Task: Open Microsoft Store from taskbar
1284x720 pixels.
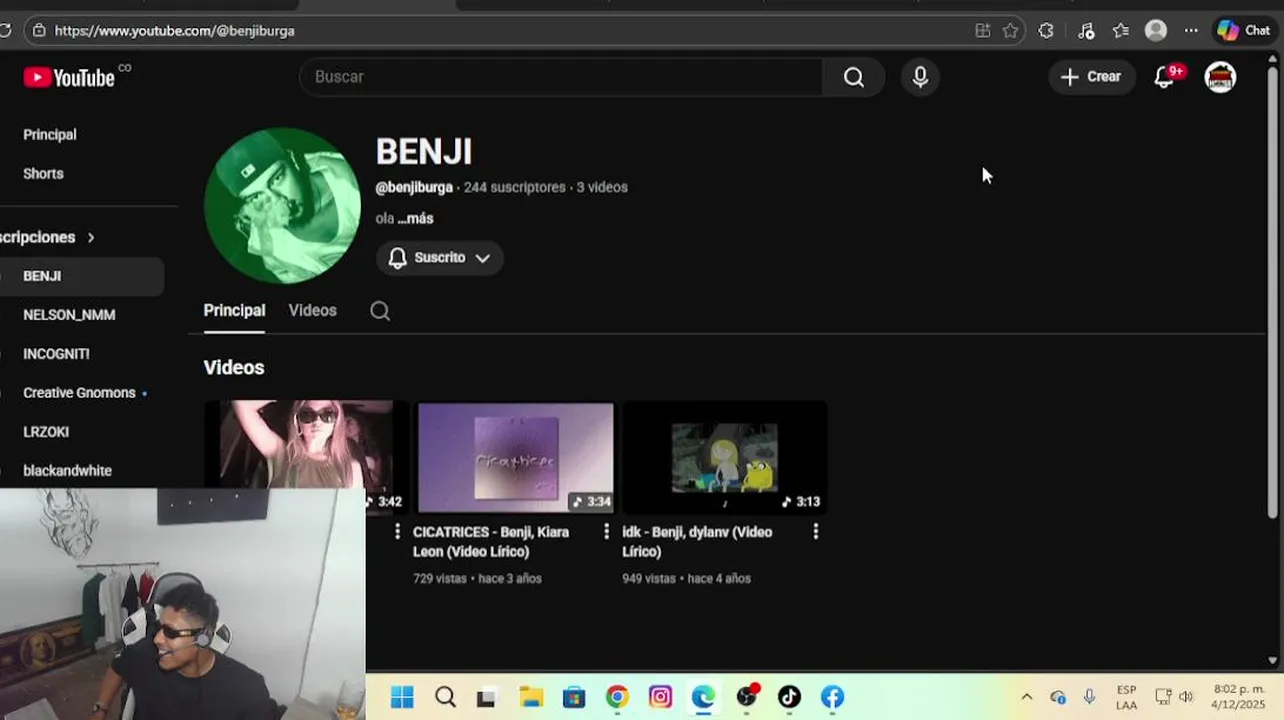Action: pos(573,697)
